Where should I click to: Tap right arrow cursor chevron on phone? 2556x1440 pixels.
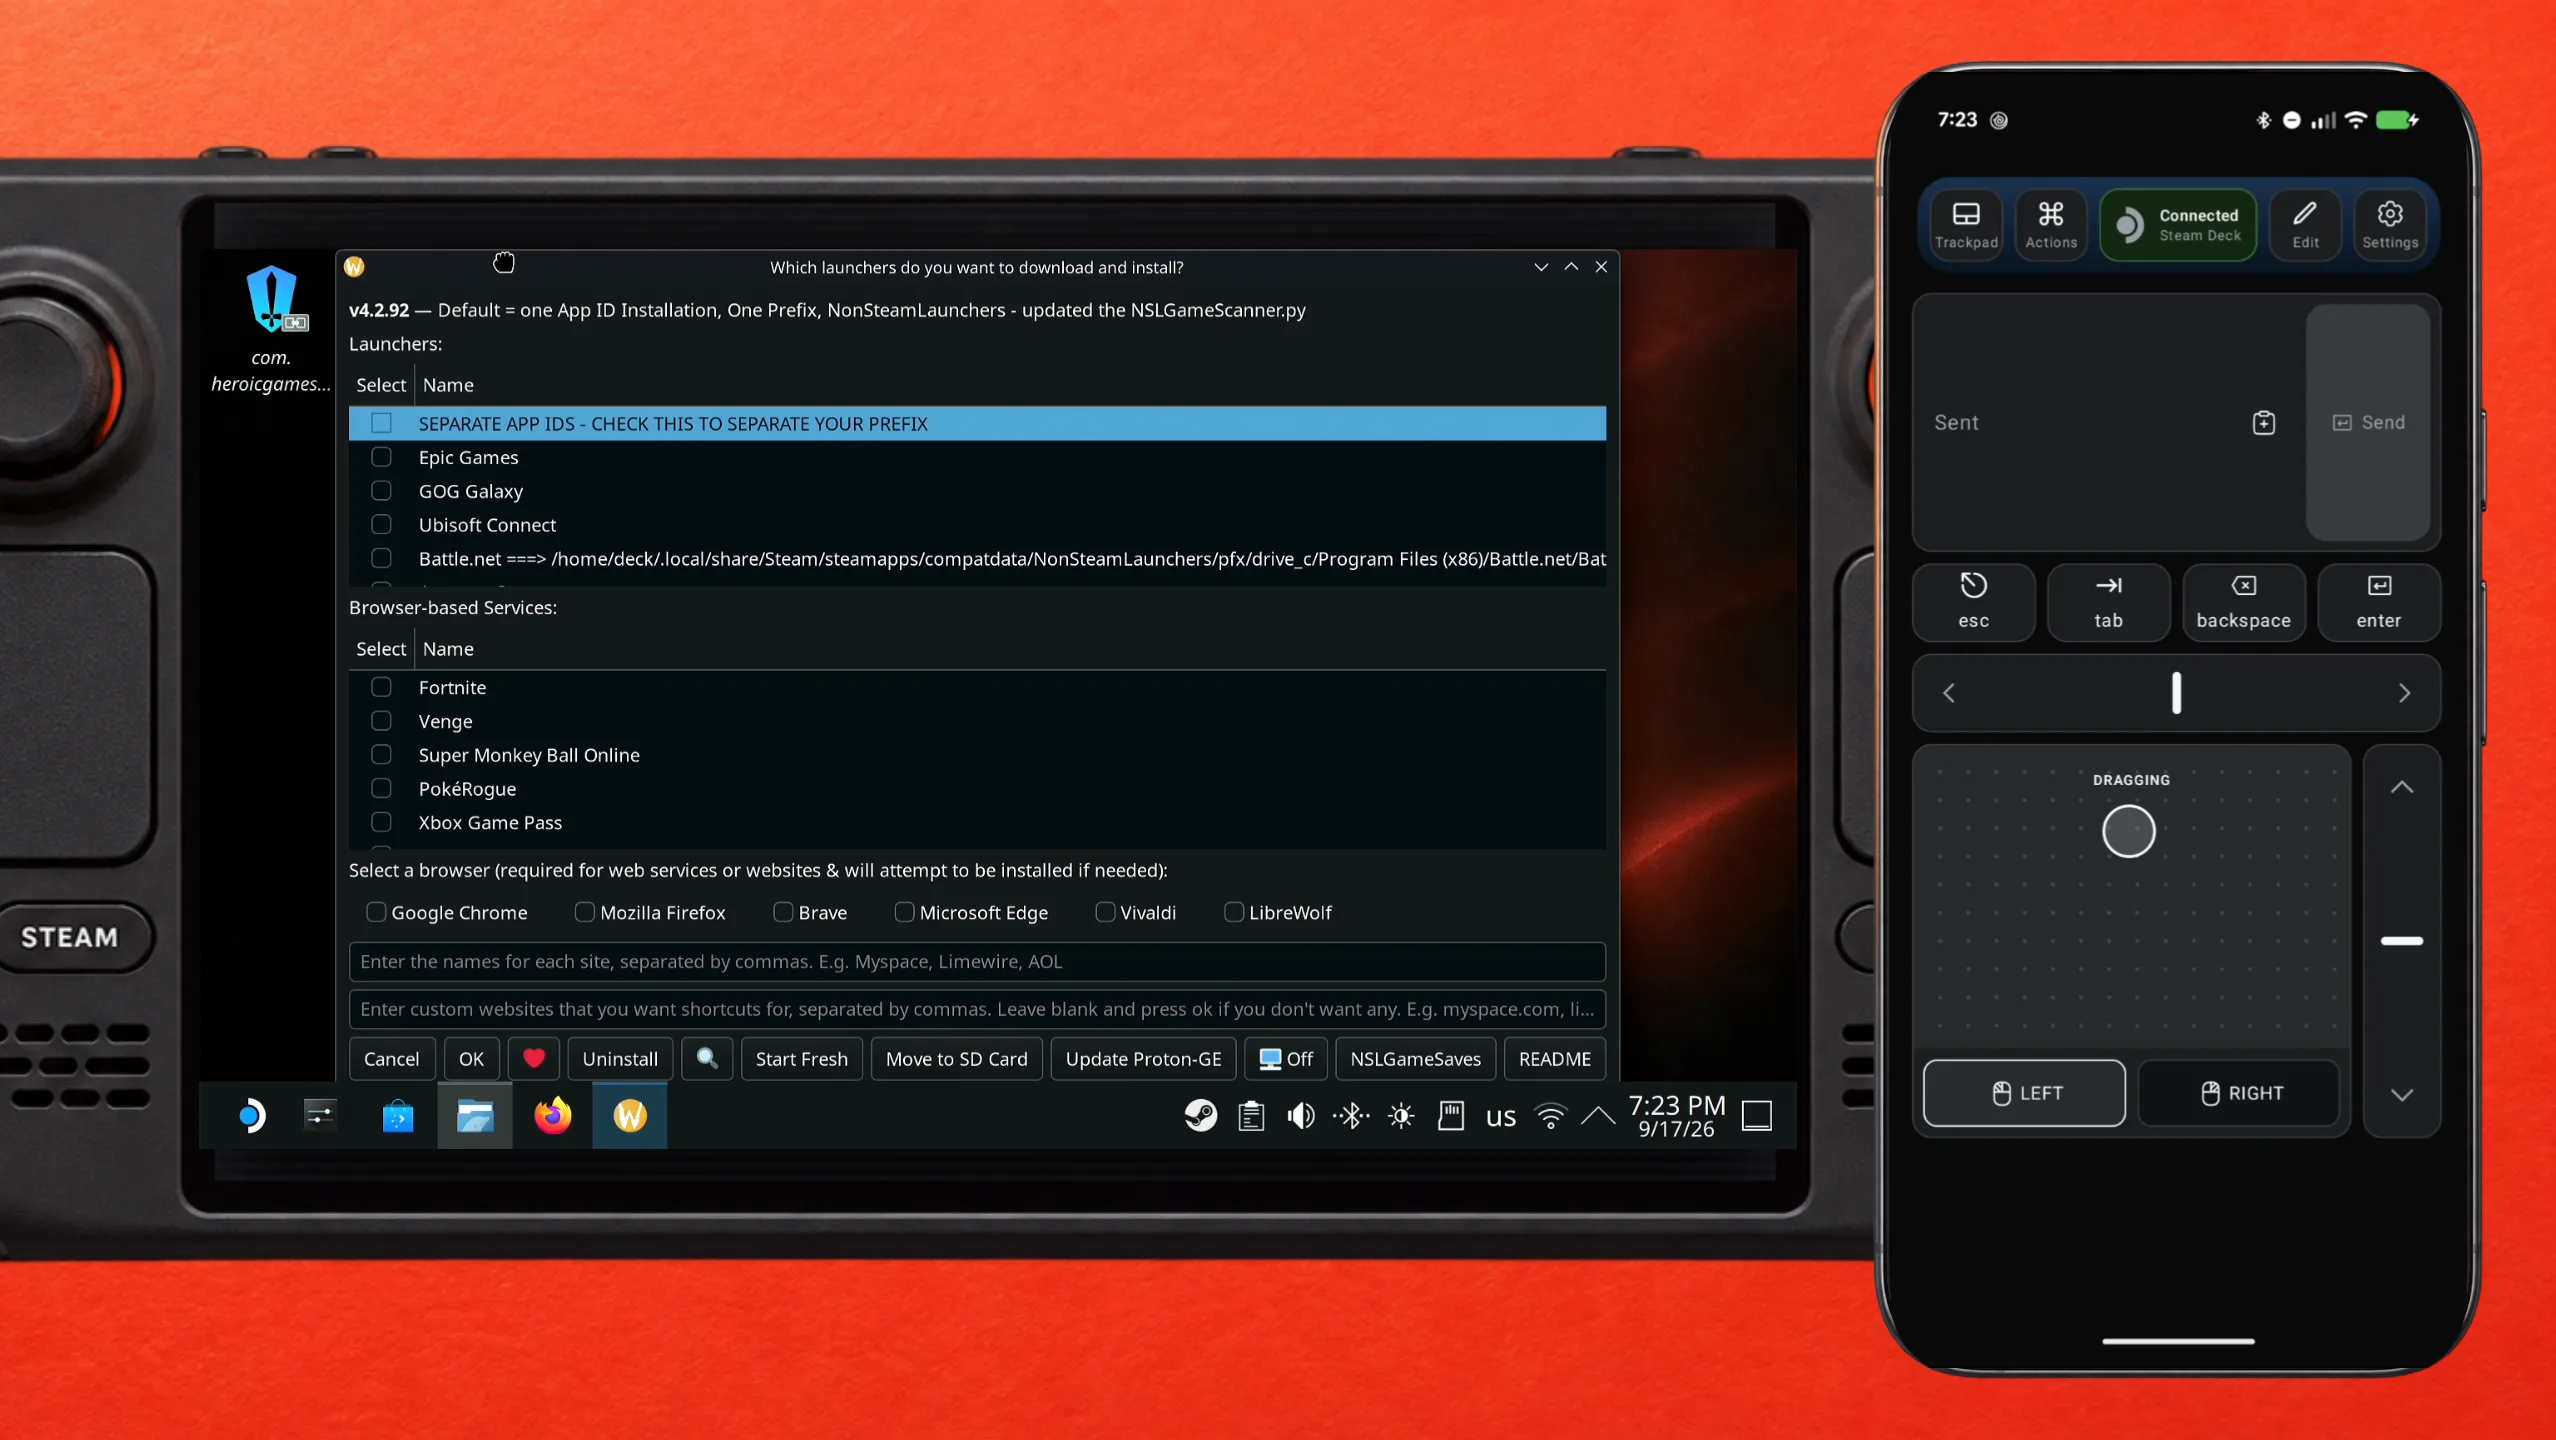point(2405,693)
